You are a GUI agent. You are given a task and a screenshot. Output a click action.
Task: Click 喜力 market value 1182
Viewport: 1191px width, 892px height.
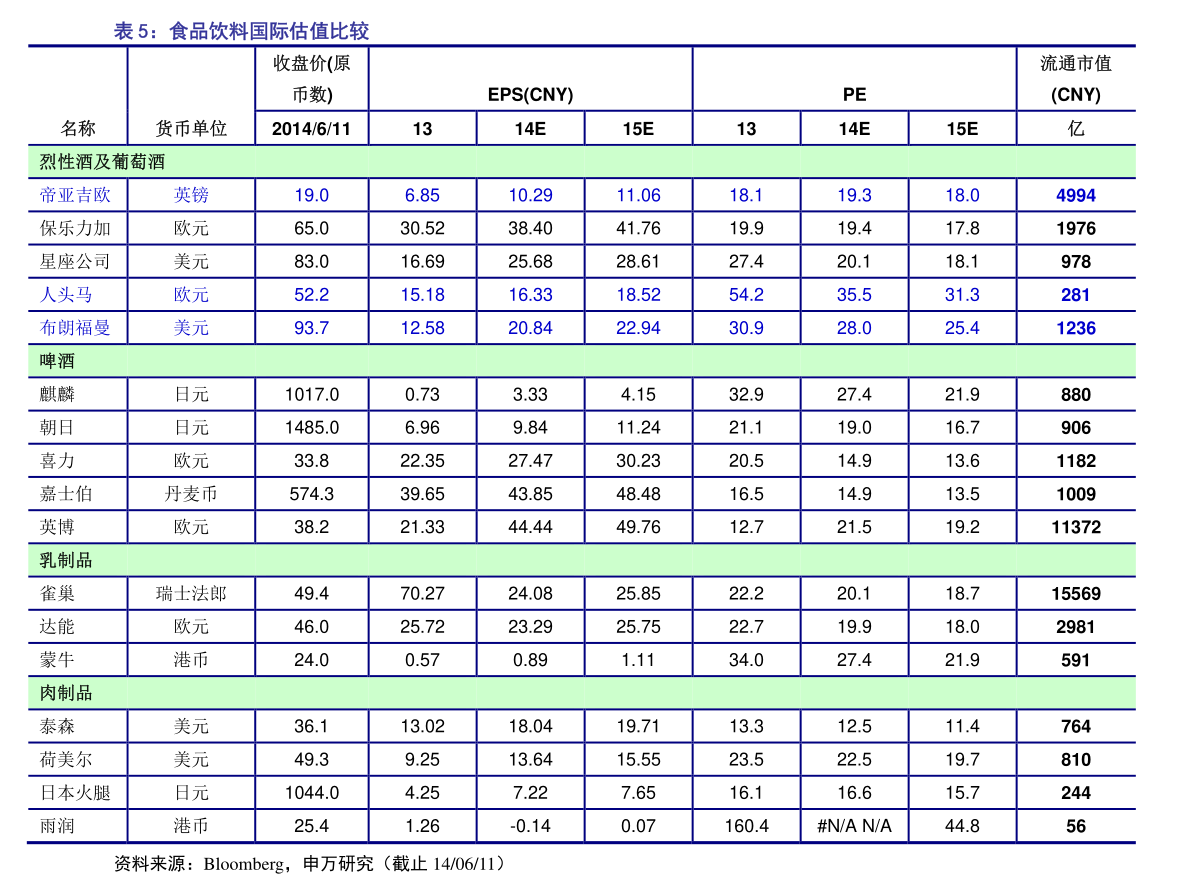[1076, 460]
